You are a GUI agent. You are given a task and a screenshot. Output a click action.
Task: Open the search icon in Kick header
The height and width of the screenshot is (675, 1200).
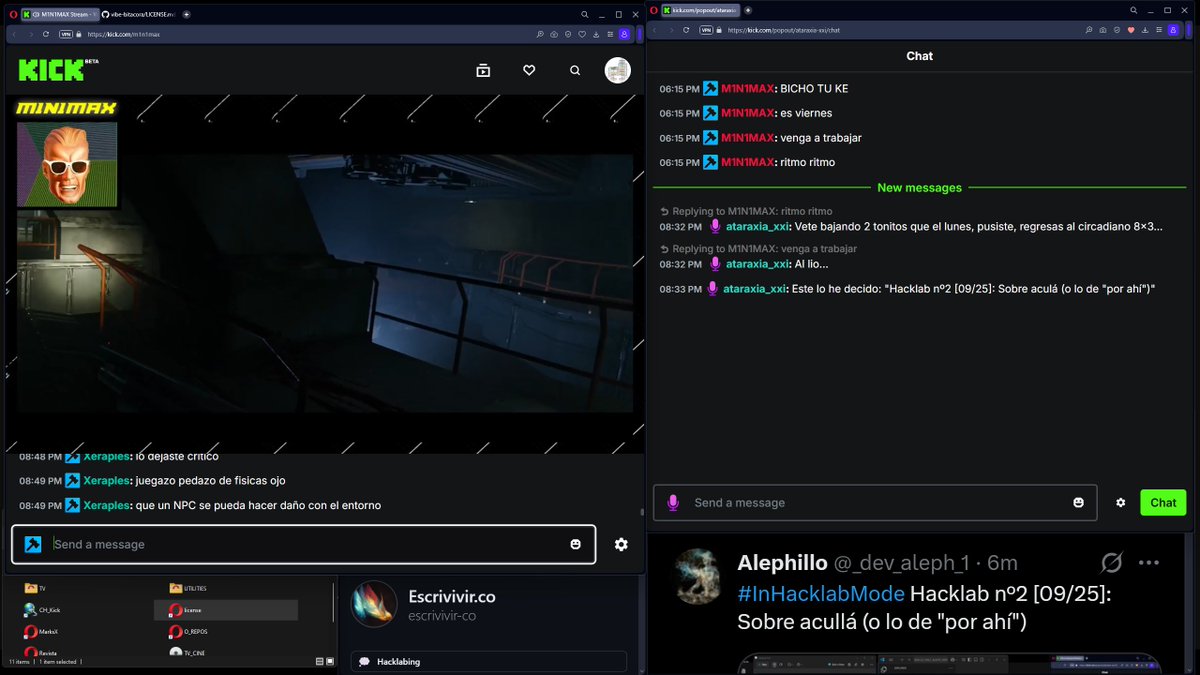[575, 71]
